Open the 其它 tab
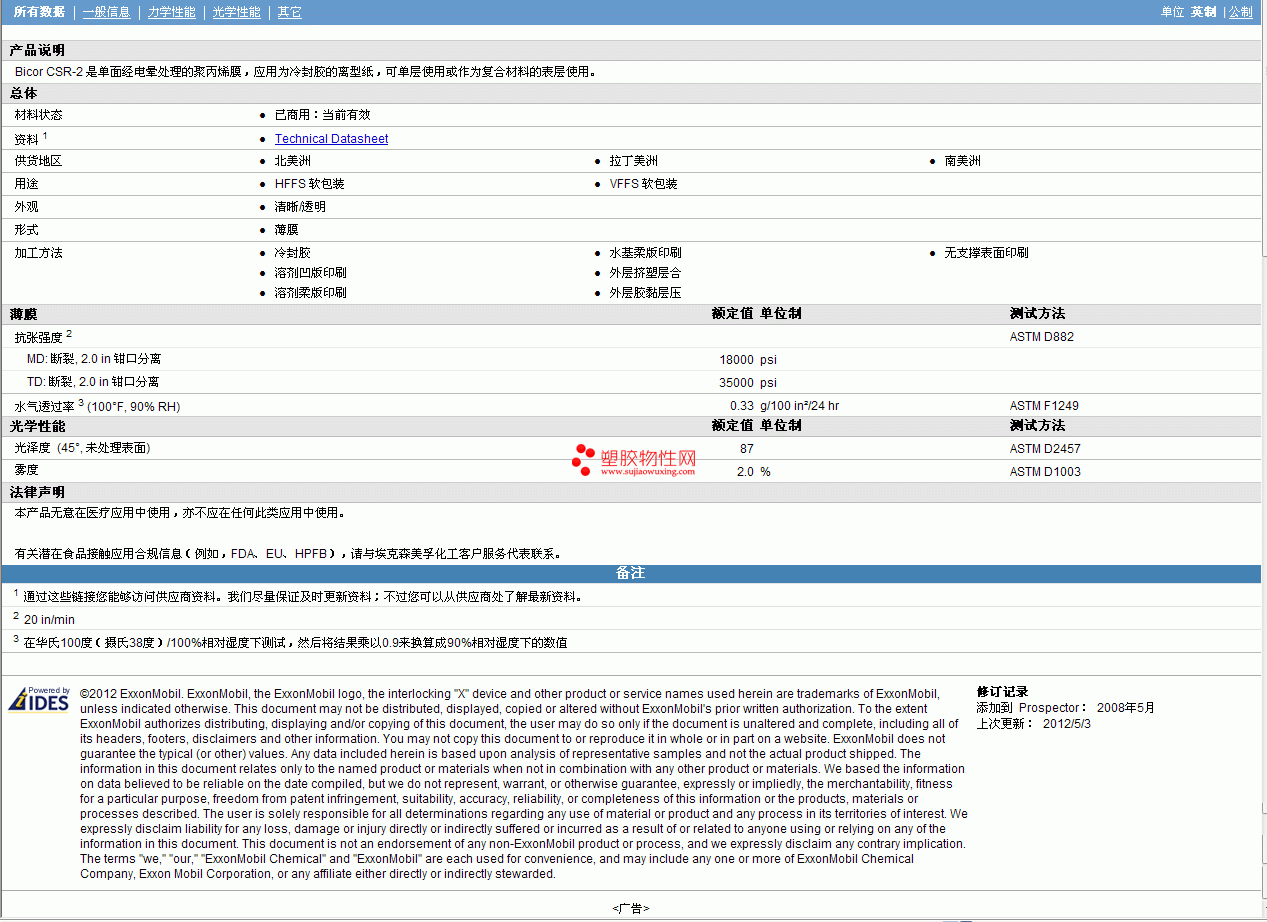The width and height of the screenshot is (1267, 922). 289,12
